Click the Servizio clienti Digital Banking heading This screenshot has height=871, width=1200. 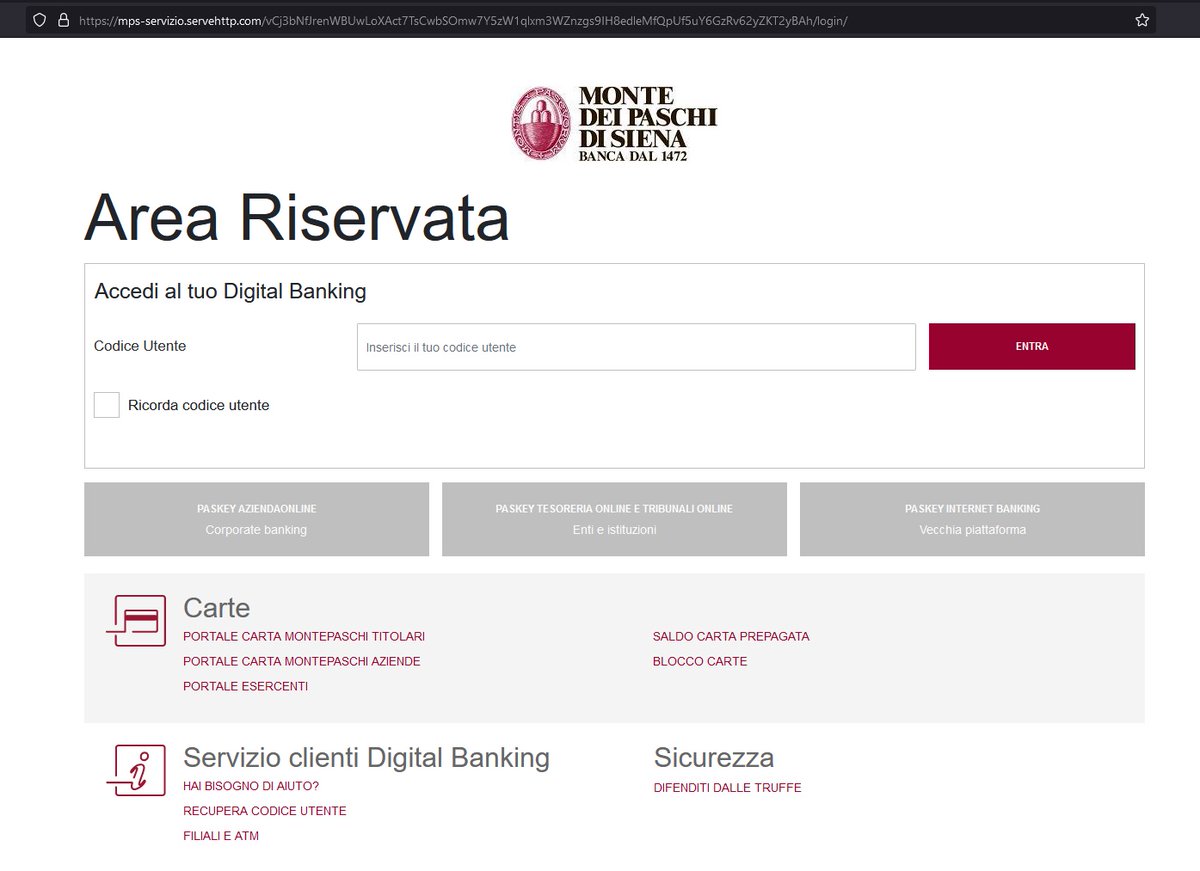pos(367,758)
